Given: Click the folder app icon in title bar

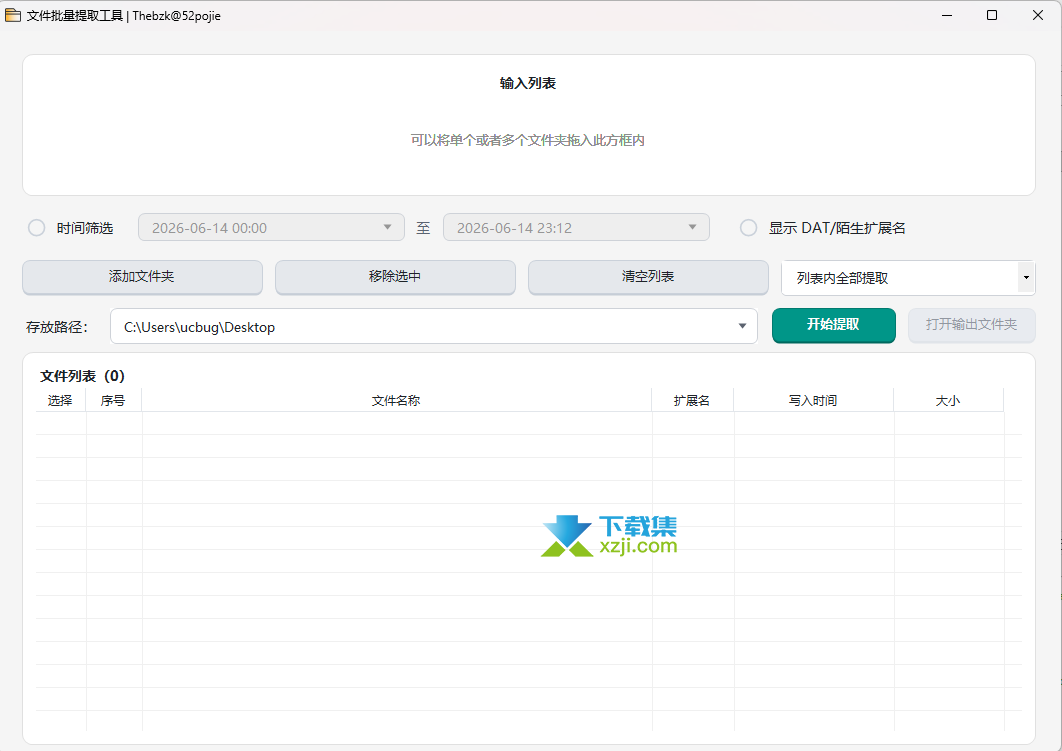Looking at the screenshot, I should tap(13, 15).
